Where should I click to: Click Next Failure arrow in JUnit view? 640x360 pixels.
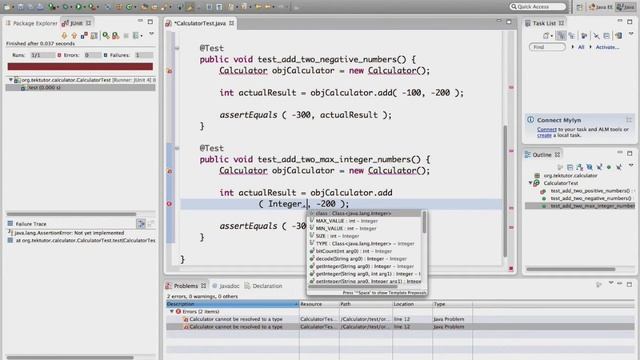tap(64, 36)
